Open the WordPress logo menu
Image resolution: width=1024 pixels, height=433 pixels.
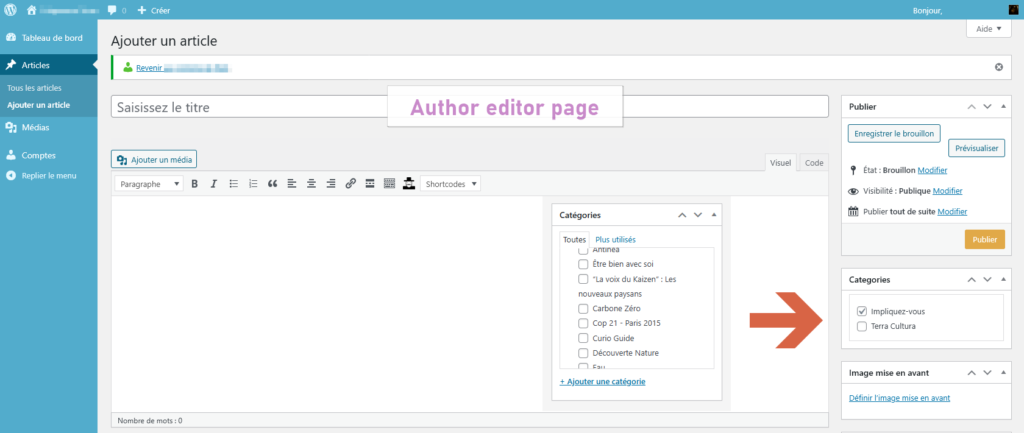coord(10,10)
